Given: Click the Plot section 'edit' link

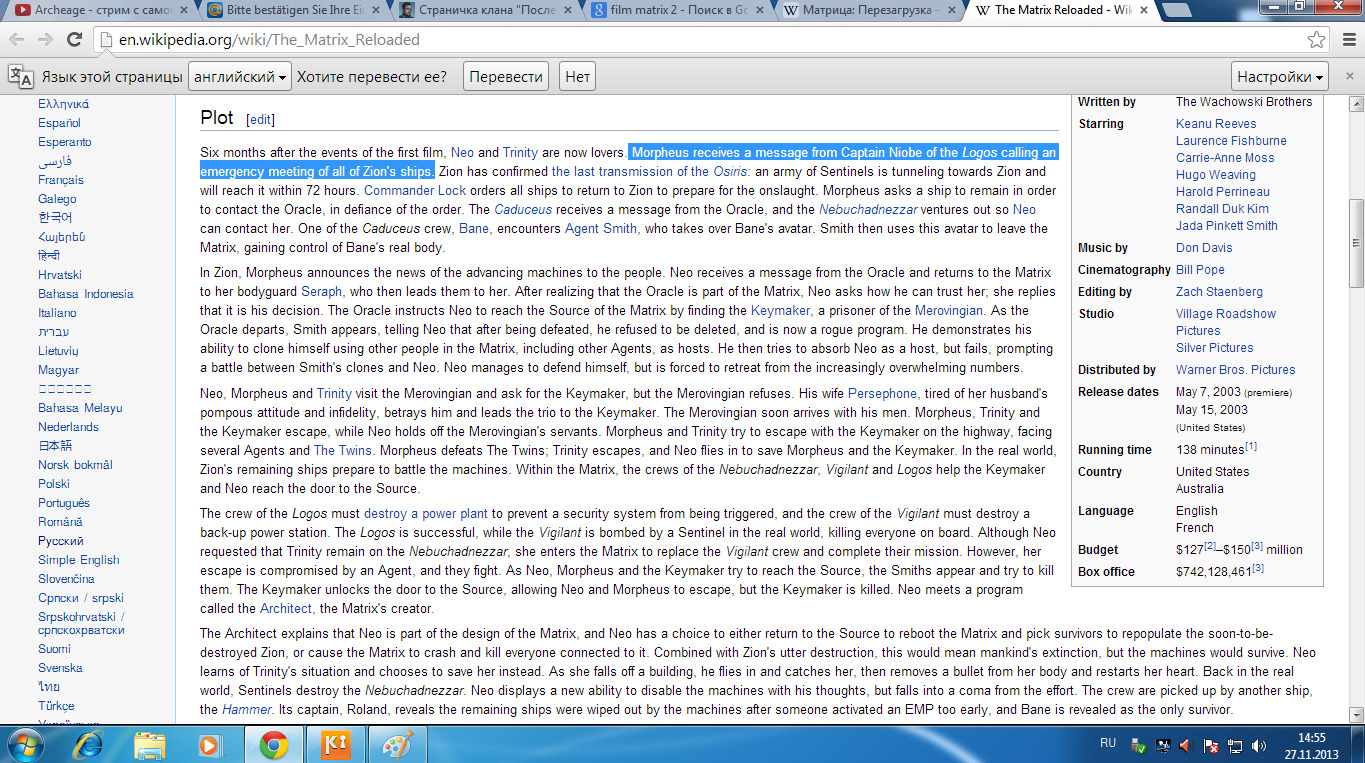Looking at the screenshot, I should click(260, 119).
